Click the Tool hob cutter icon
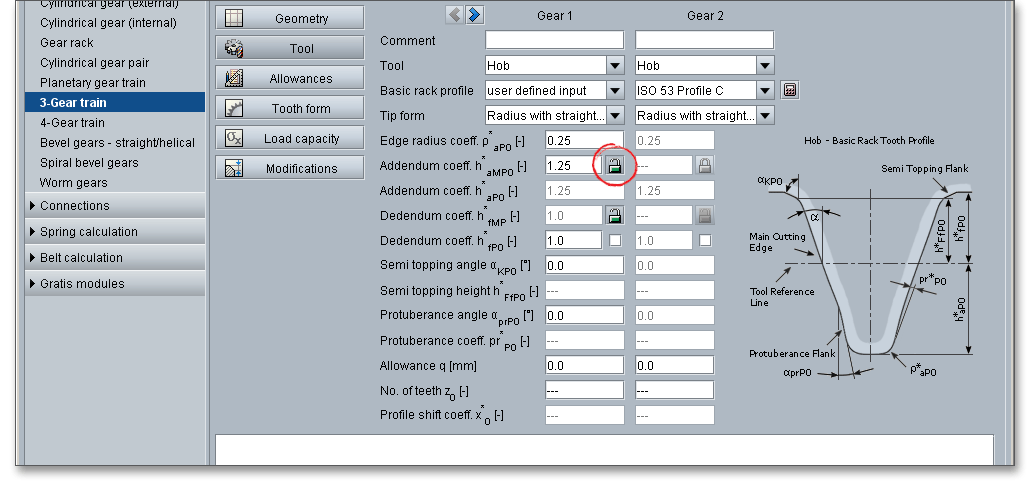The width and height of the screenshot is (1030, 481). [x=235, y=48]
